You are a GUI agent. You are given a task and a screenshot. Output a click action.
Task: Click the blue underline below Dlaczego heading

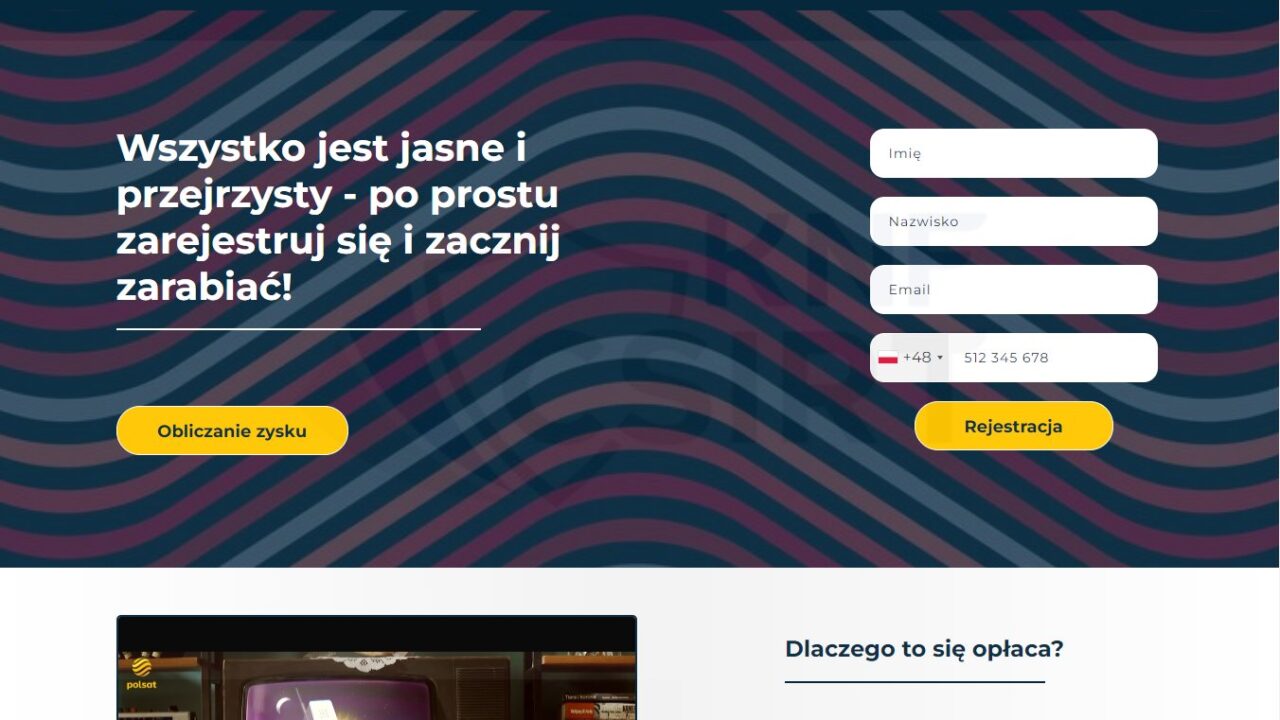914,682
